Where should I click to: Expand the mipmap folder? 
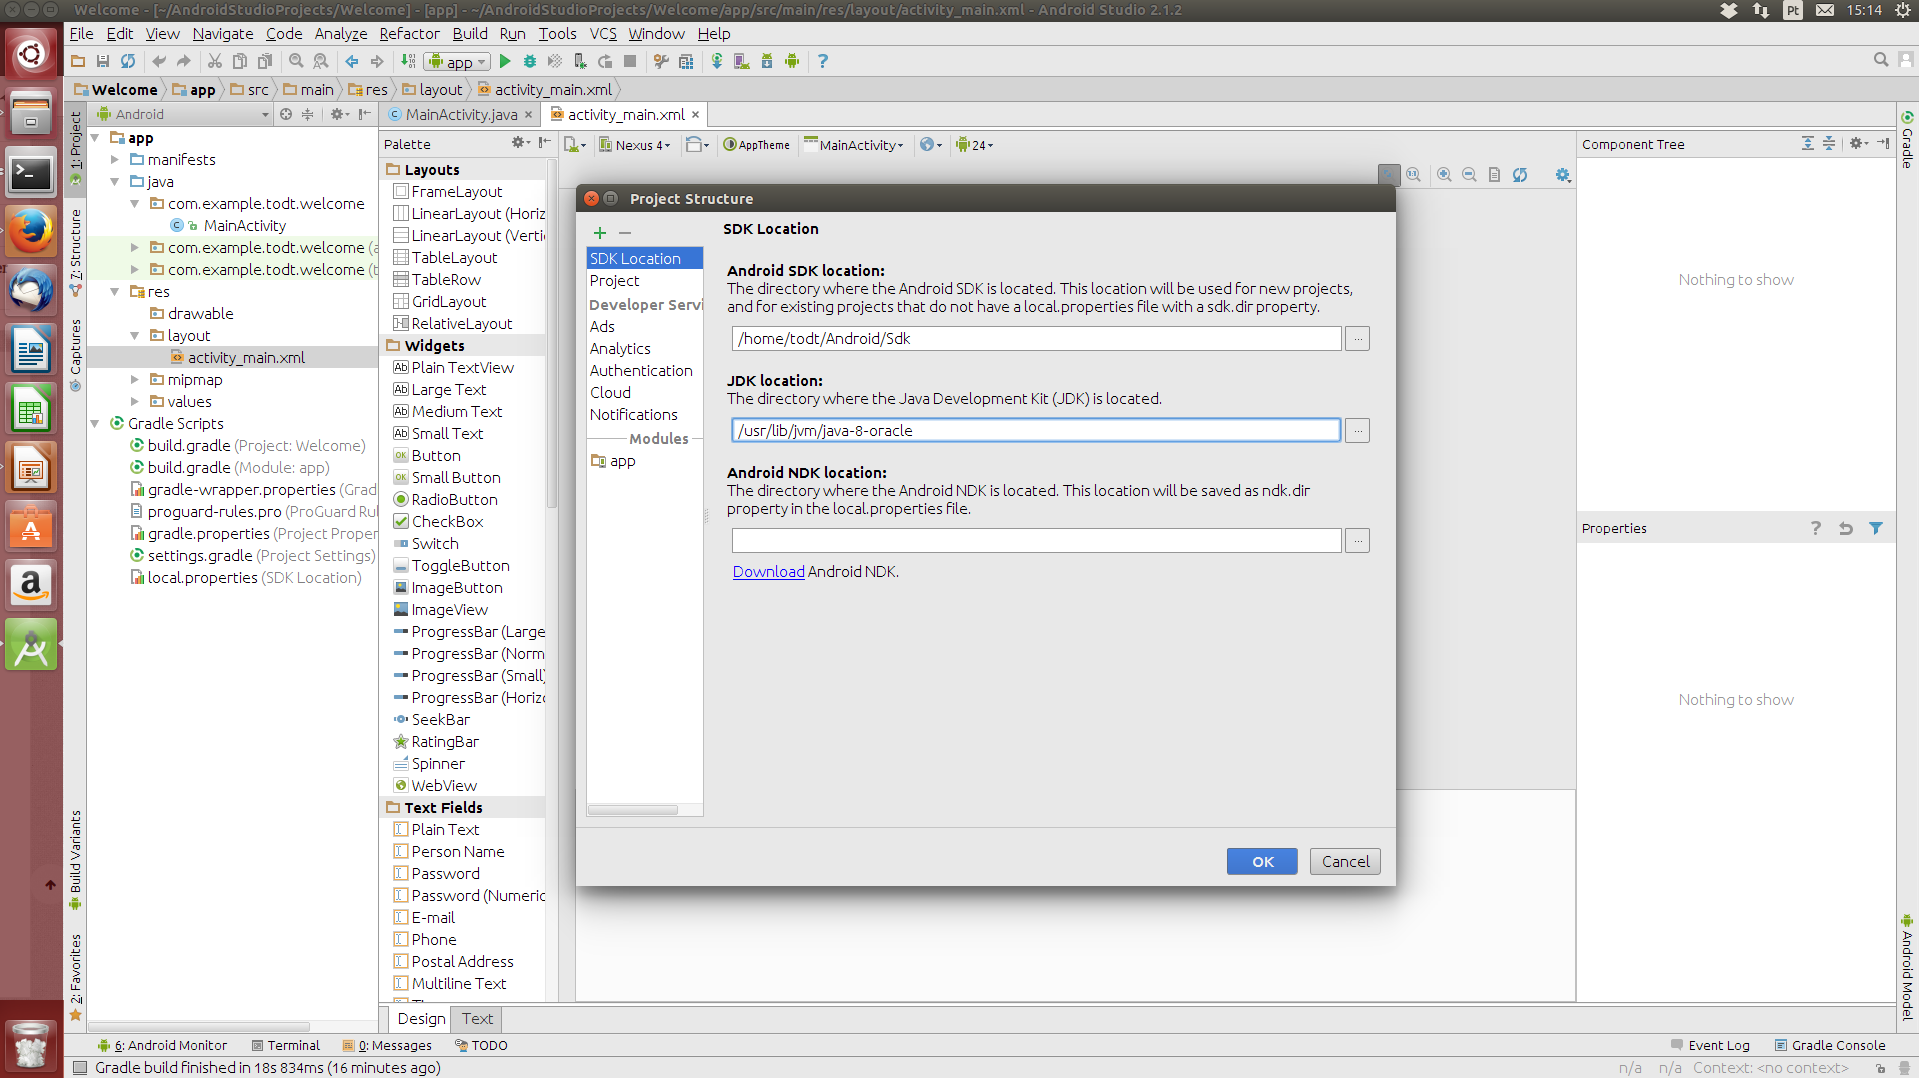(135, 379)
